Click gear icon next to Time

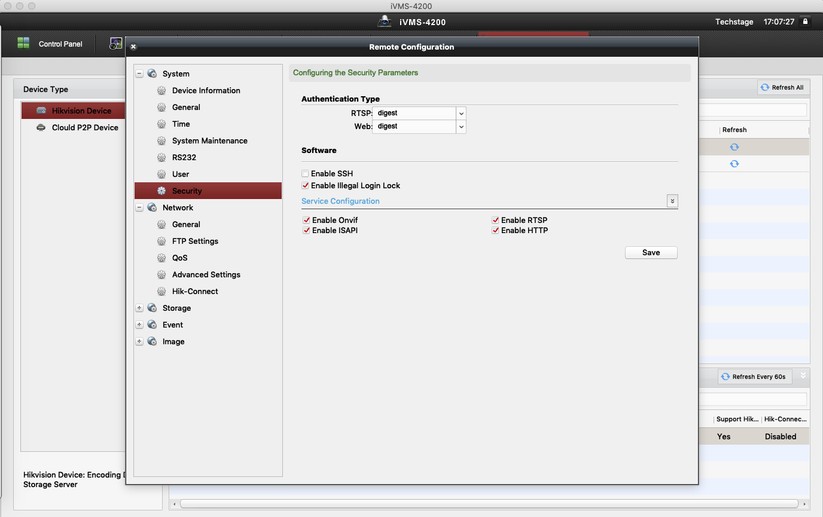[162, 124]
